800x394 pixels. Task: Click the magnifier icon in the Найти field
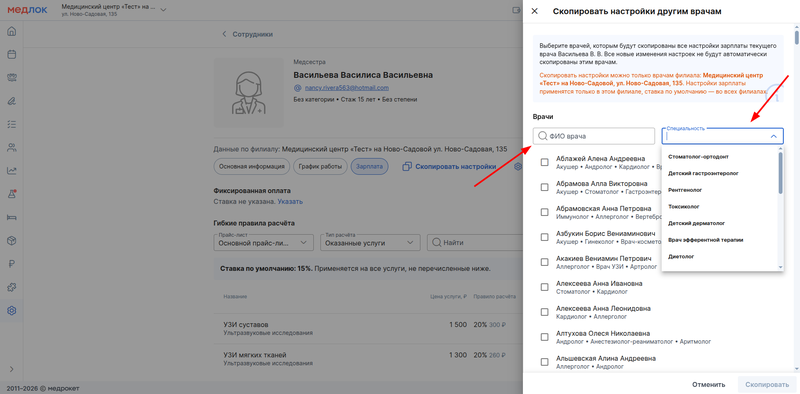pyautogui.click(x=436, y=243)
